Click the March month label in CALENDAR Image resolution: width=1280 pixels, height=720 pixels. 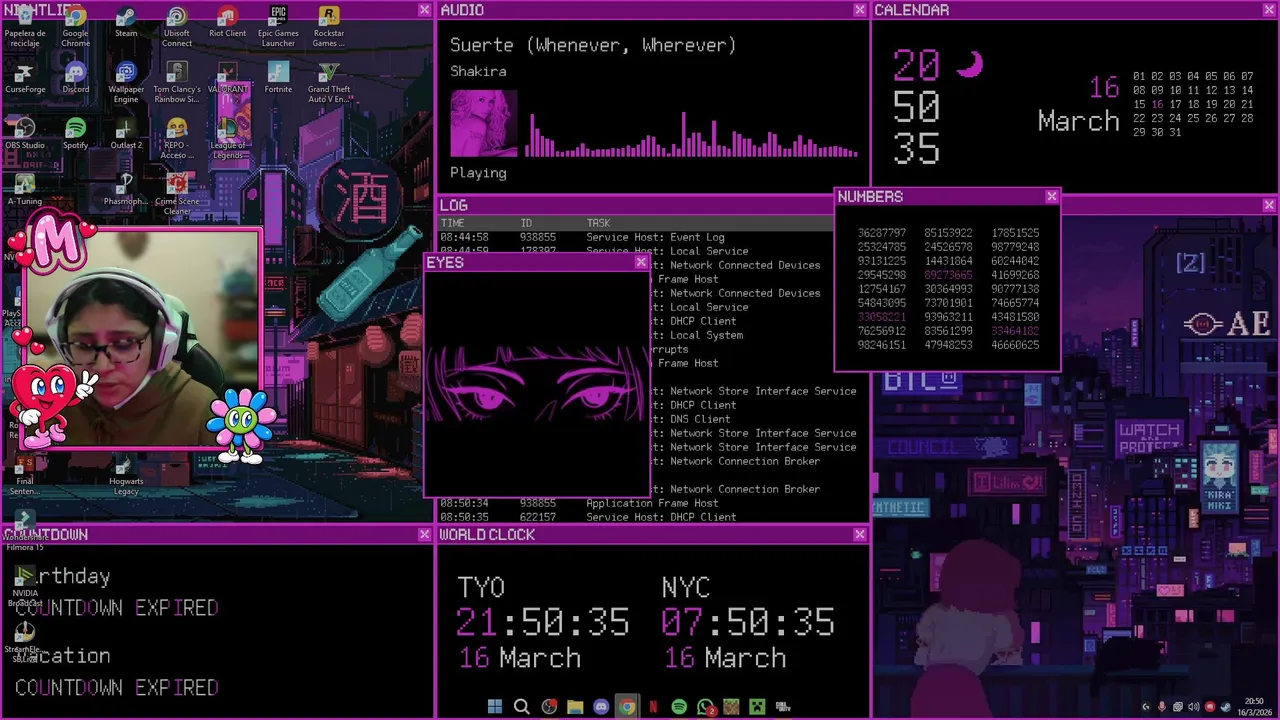[x=1078, y=121]
